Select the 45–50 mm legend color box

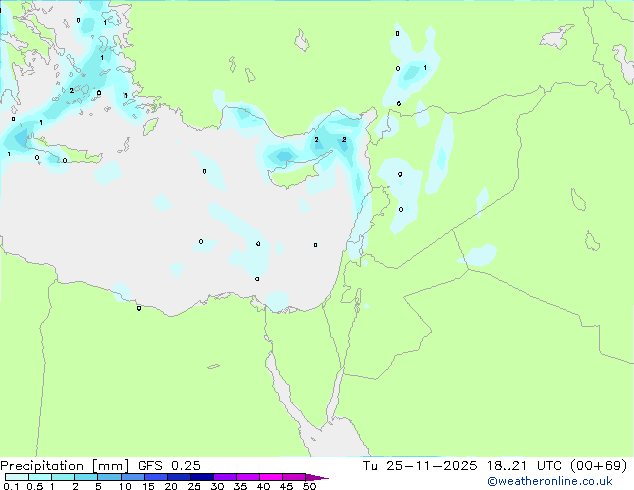(x=294, y=477)
